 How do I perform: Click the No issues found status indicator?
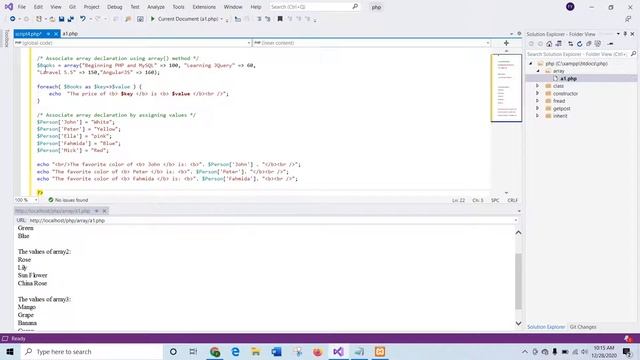coord(68,200)
